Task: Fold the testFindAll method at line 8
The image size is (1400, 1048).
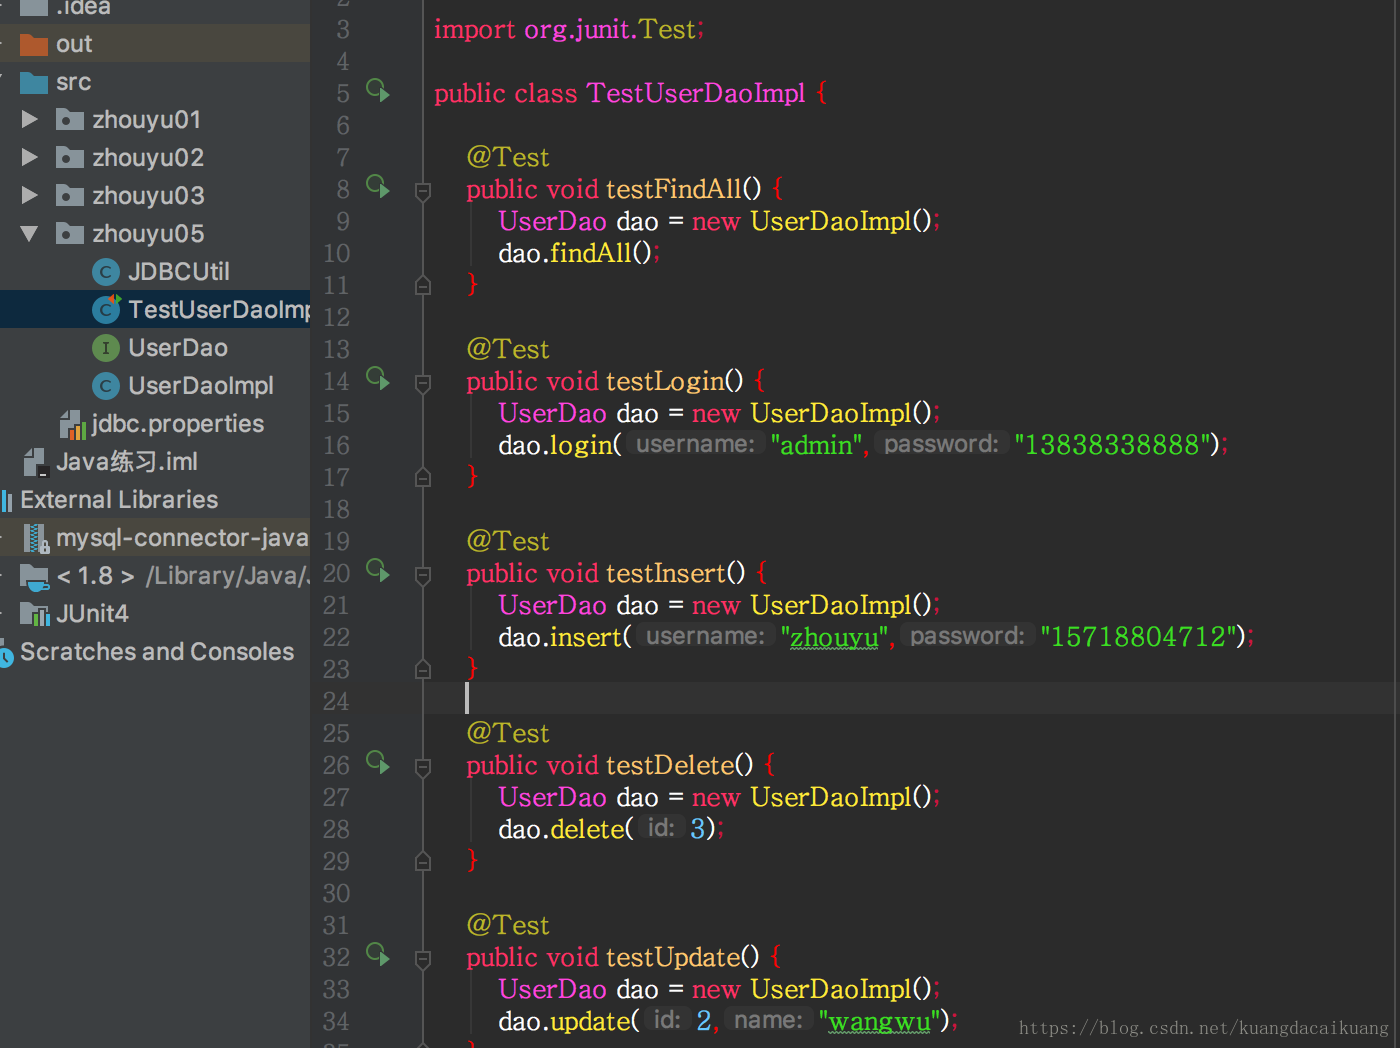Action: (423, 191)
